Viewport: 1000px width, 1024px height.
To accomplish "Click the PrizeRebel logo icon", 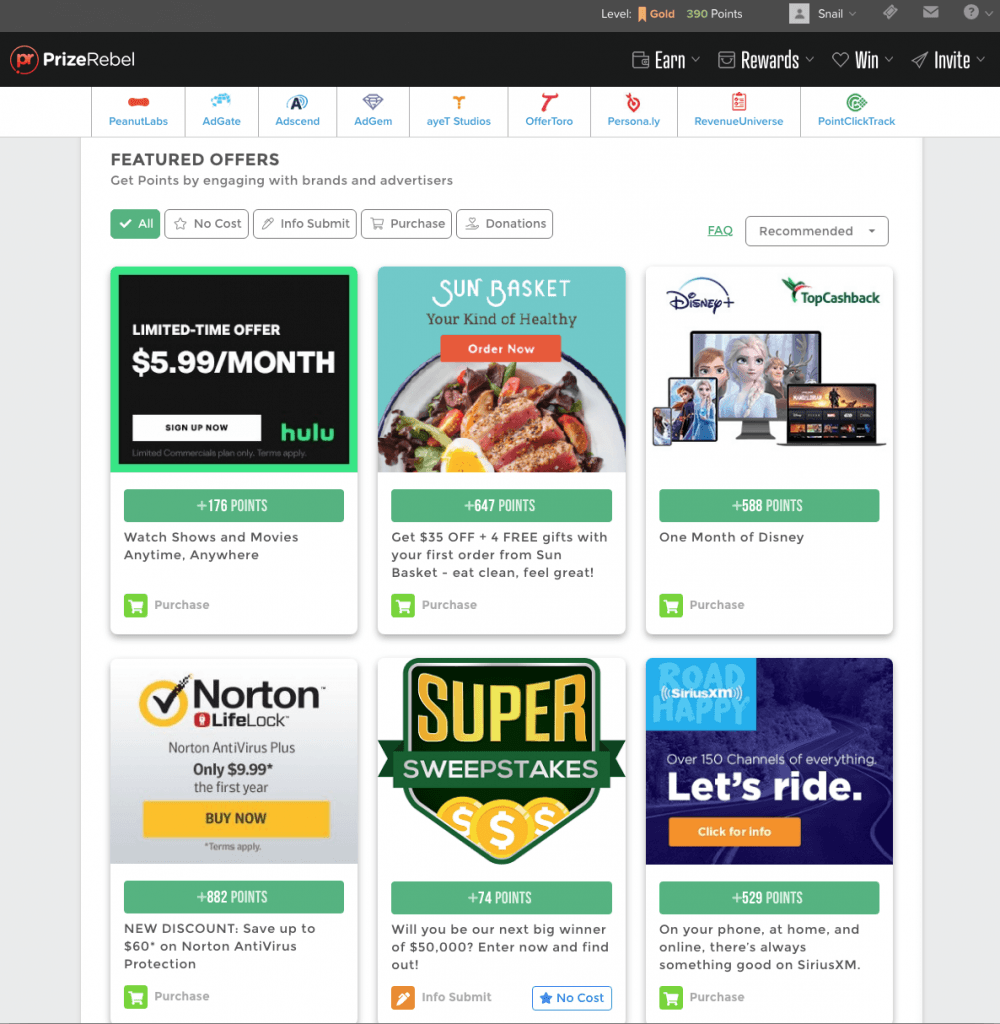I will click(x=24, y=59).
